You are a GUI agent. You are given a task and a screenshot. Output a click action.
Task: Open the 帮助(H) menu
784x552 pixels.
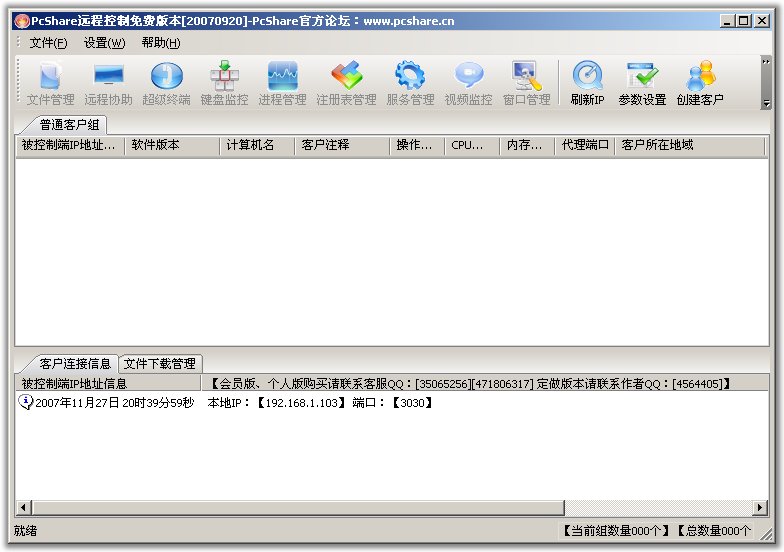(160, 43)
